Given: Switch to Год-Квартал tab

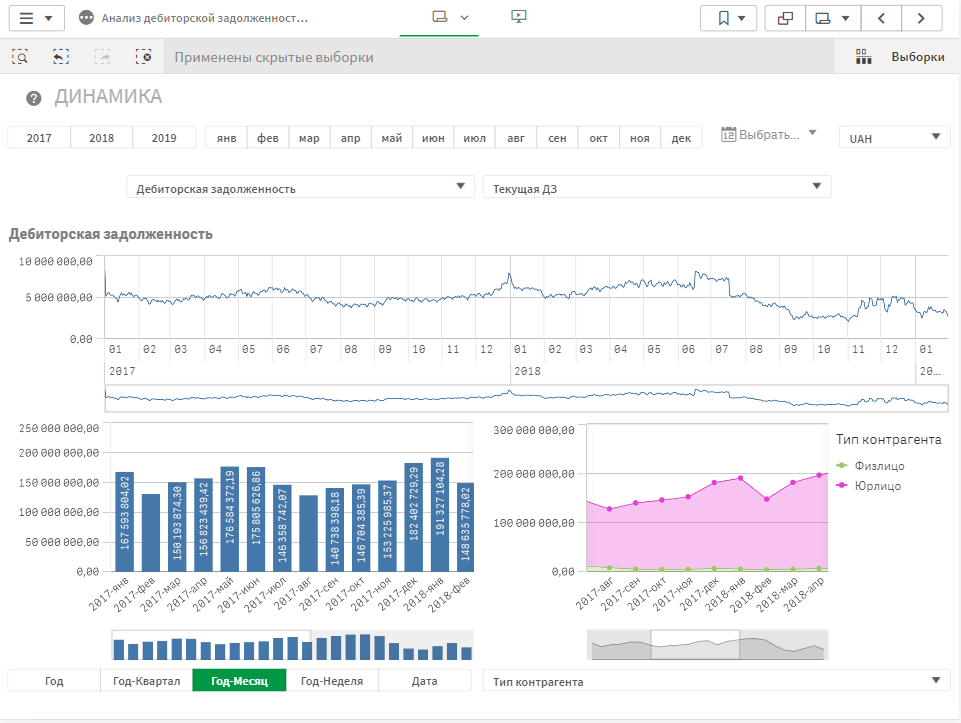Looking at the screenshot, I should coord(146,681).
